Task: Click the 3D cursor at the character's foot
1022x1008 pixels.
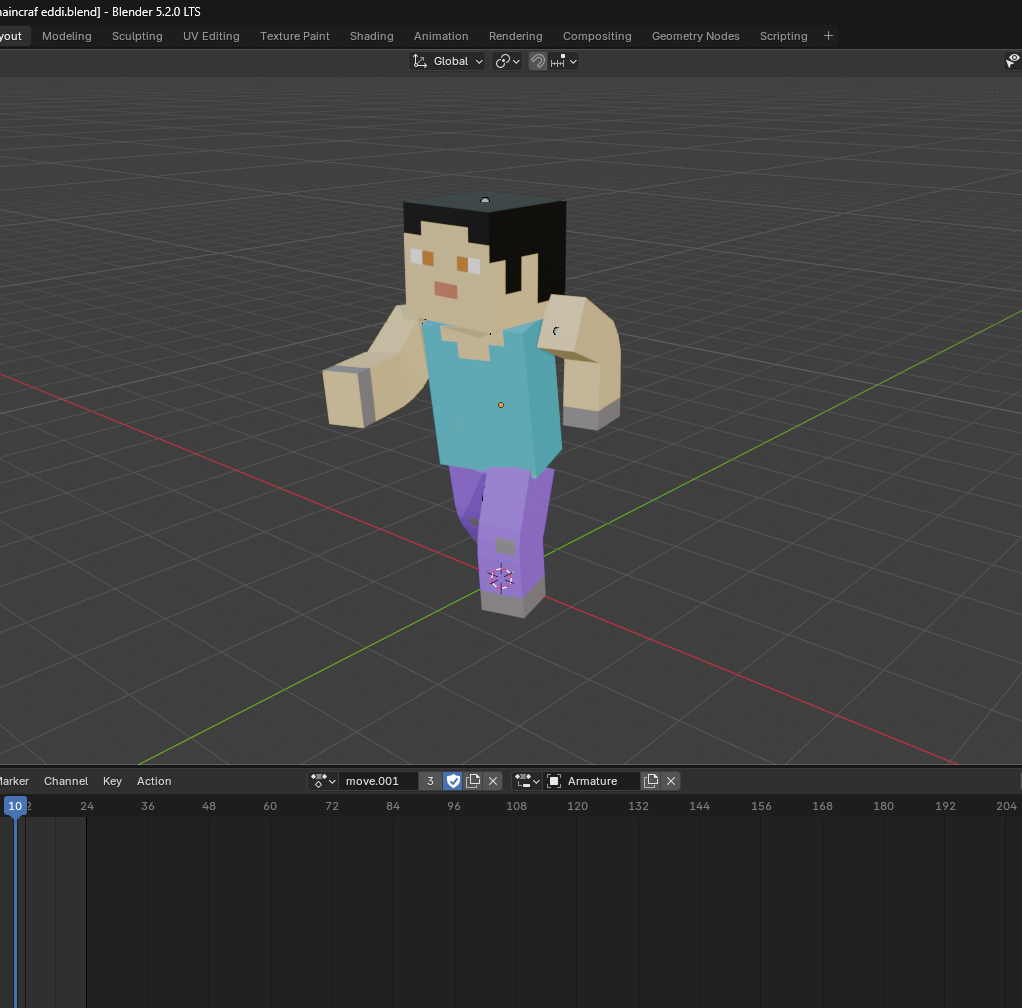Action: [501, 578]
